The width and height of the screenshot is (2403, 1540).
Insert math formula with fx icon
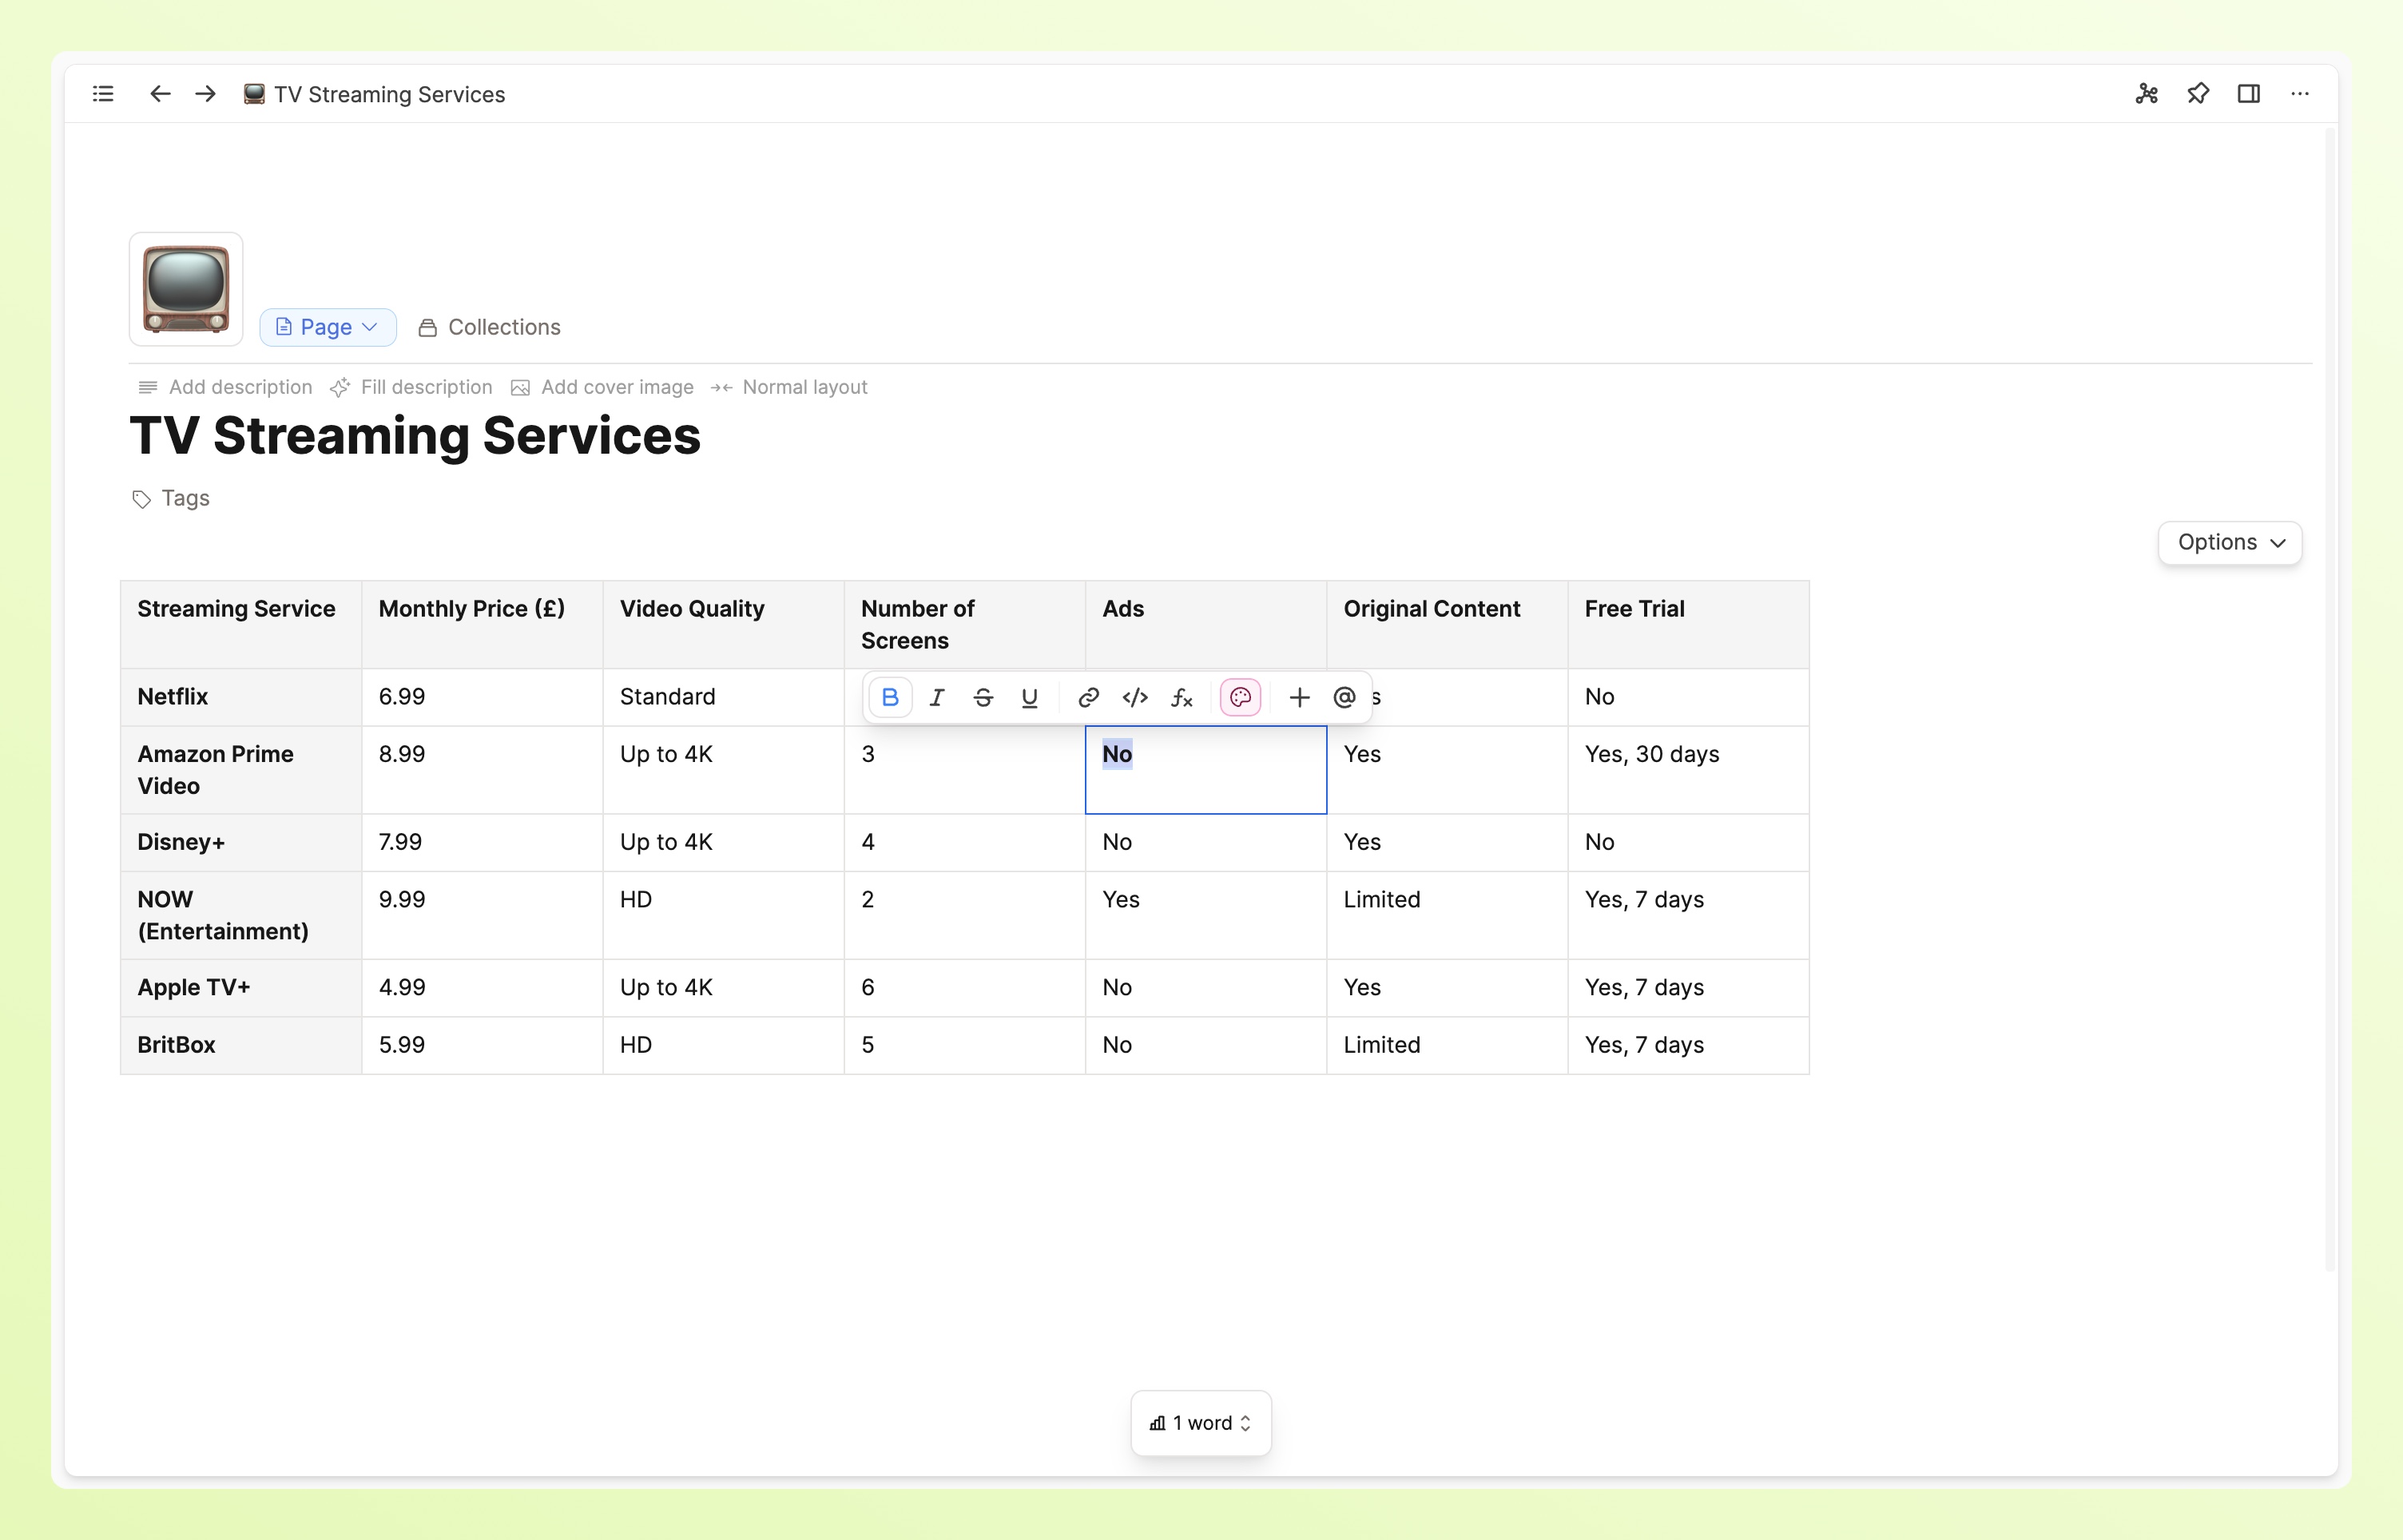click(x=1181, y=697)
